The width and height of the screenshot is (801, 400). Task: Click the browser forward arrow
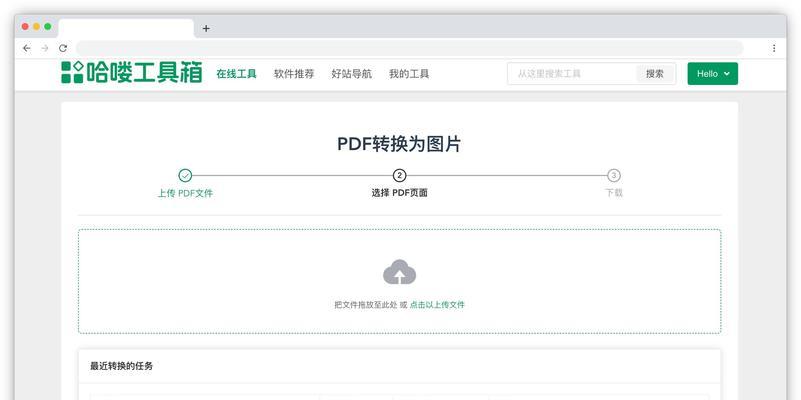click(x=44, y=48)
